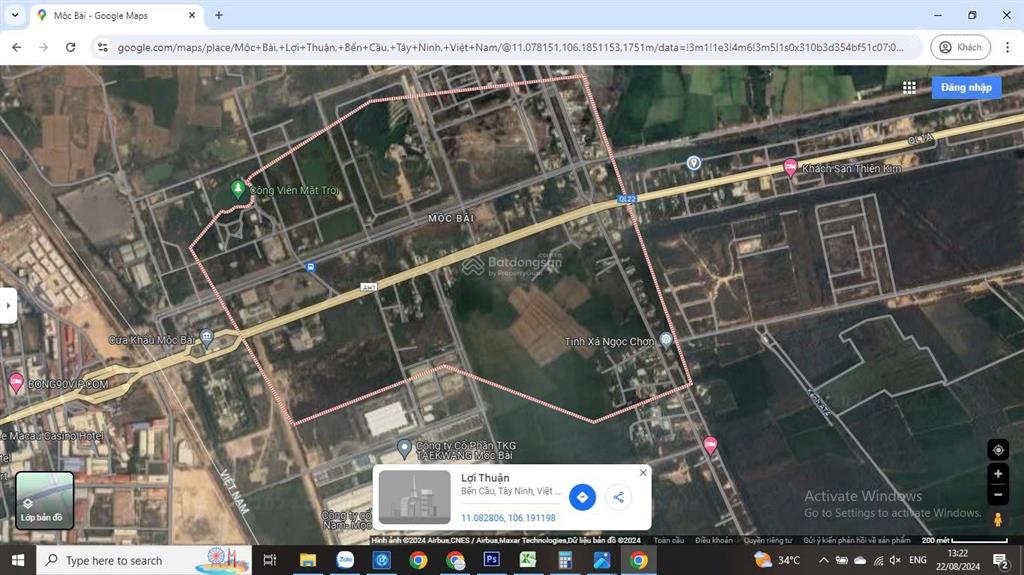Click the pink hotel pin below Tịnh Xá
1024x575 pixels.
[x=710, y=445]
